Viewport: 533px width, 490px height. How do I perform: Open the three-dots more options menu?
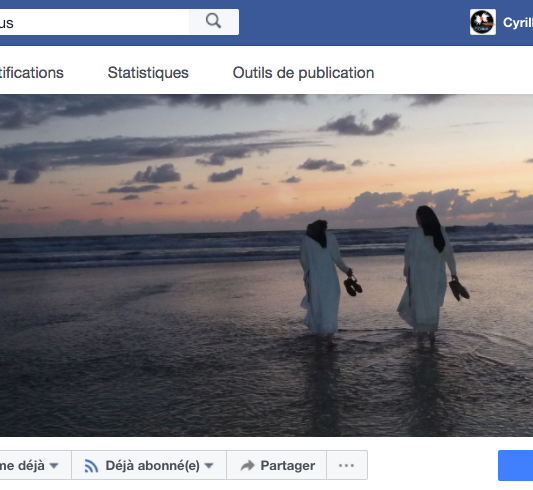pyautogui.click(x=347, y=465)
